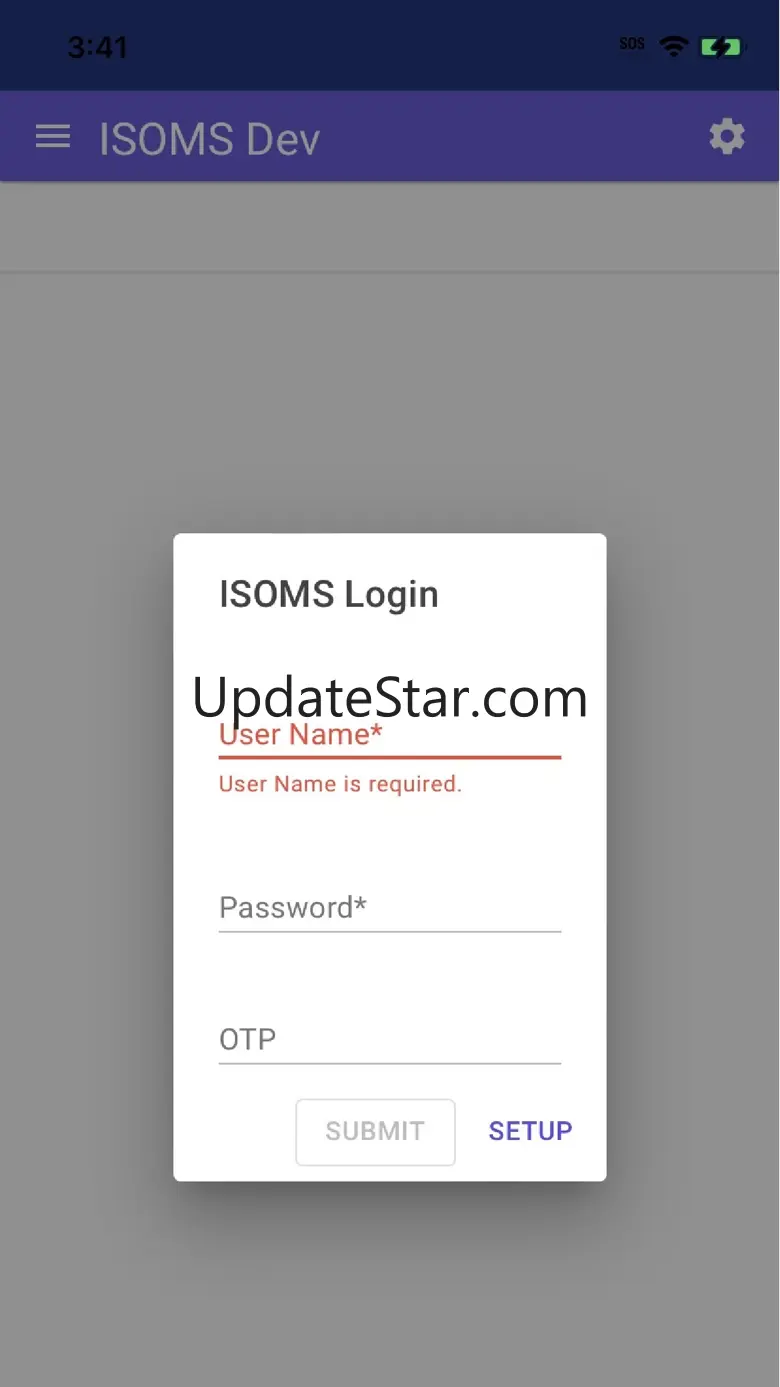The height and width of the screenshot is (1387, 780).
Task: Open the hamburger navigation menu
Action: [53, 137]
